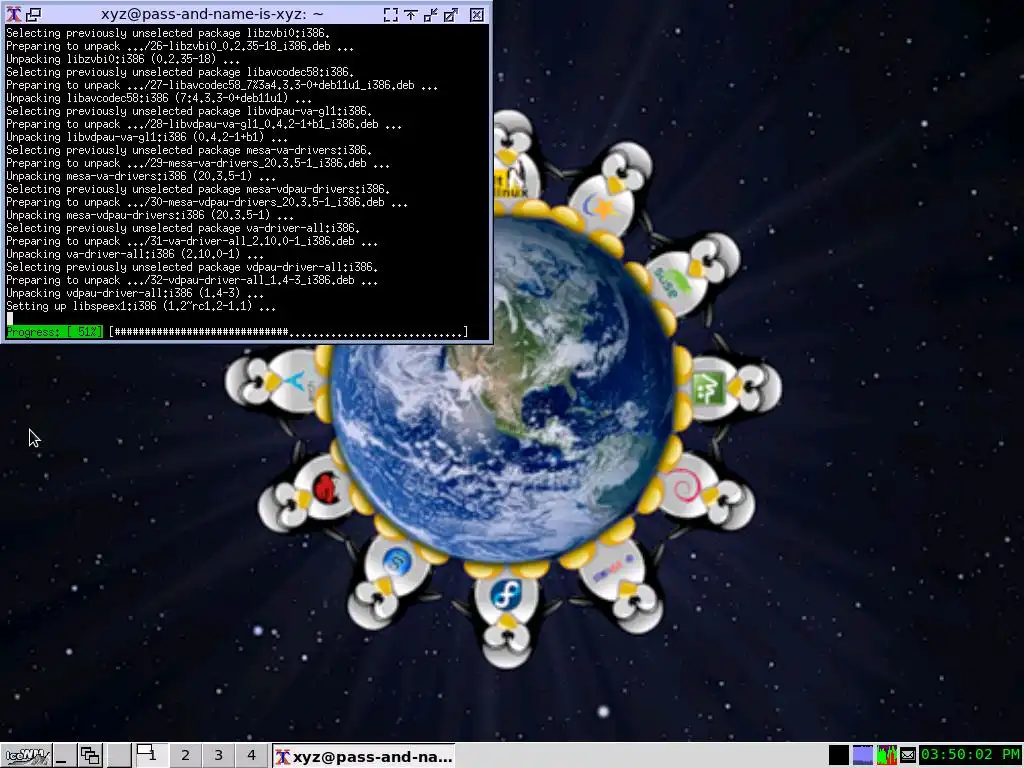The image size is (1024, 768).
Task: Open the mailbox envelope icon
Action: click(x=908, y=756)
